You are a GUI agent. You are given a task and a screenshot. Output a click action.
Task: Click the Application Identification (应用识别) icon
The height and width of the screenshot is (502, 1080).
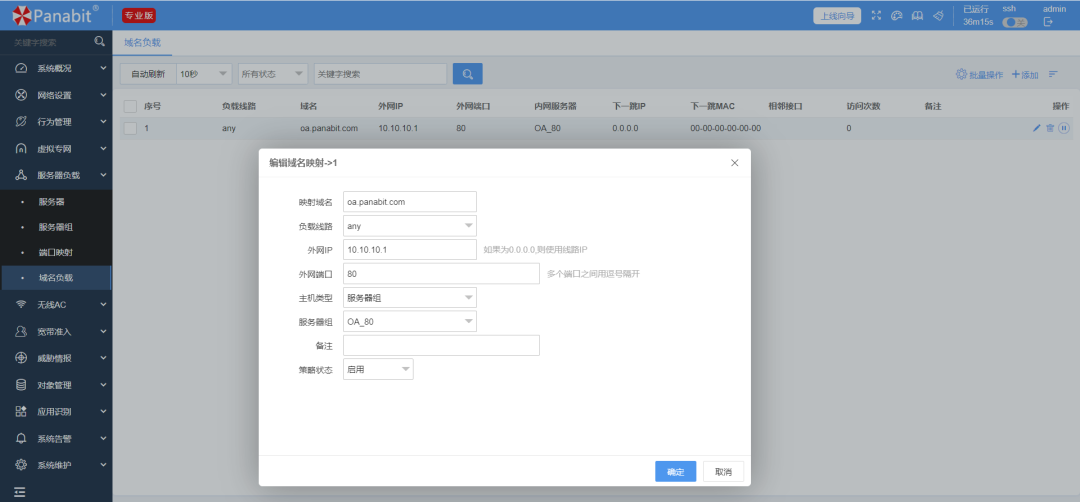21,412
